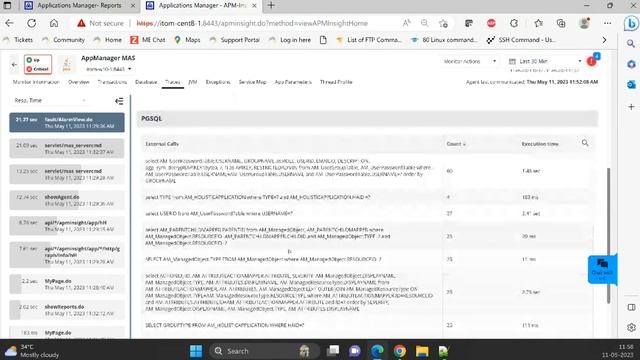This screenshot has width=640, height=360.
Task: Open Bing sidebar button
Action: coord(631,24)
